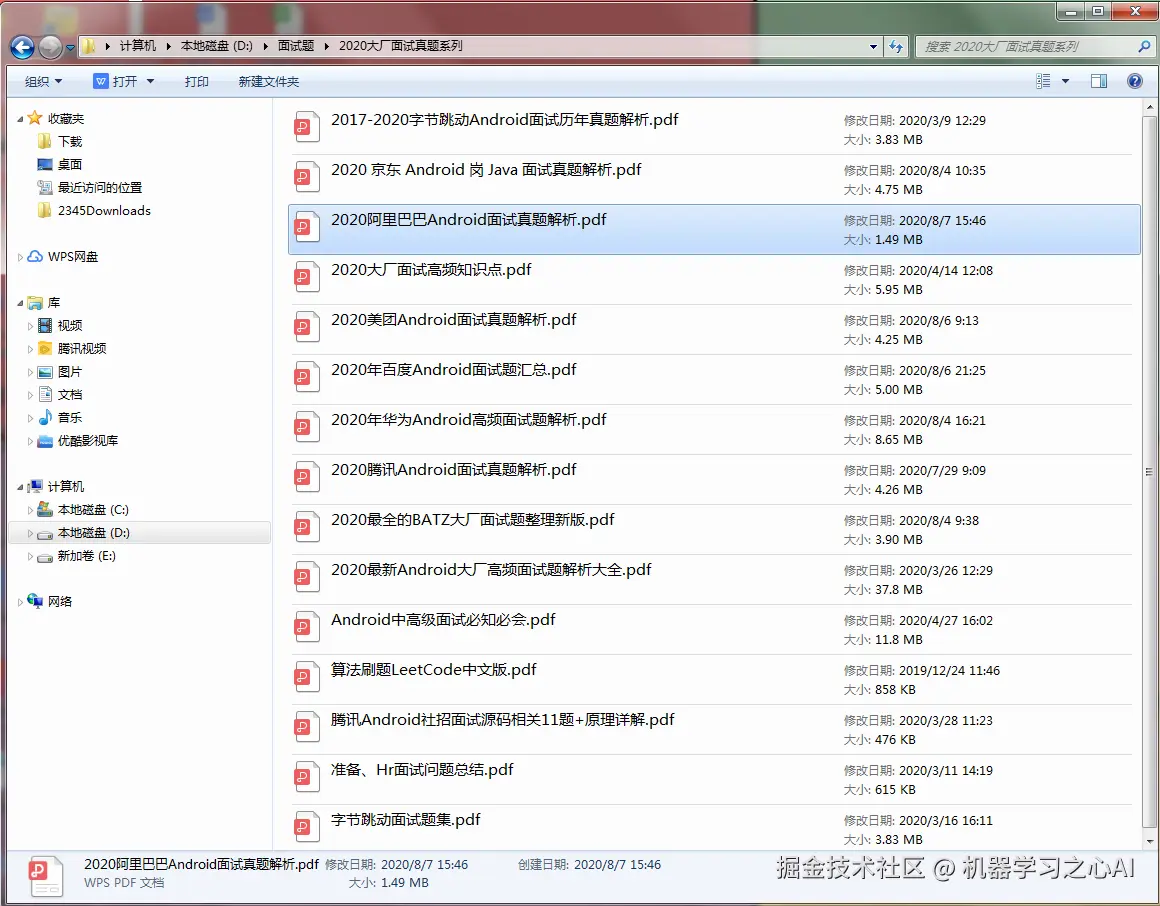Select 本地磁盘 (D:) in navigation tree

coord(93,533)
